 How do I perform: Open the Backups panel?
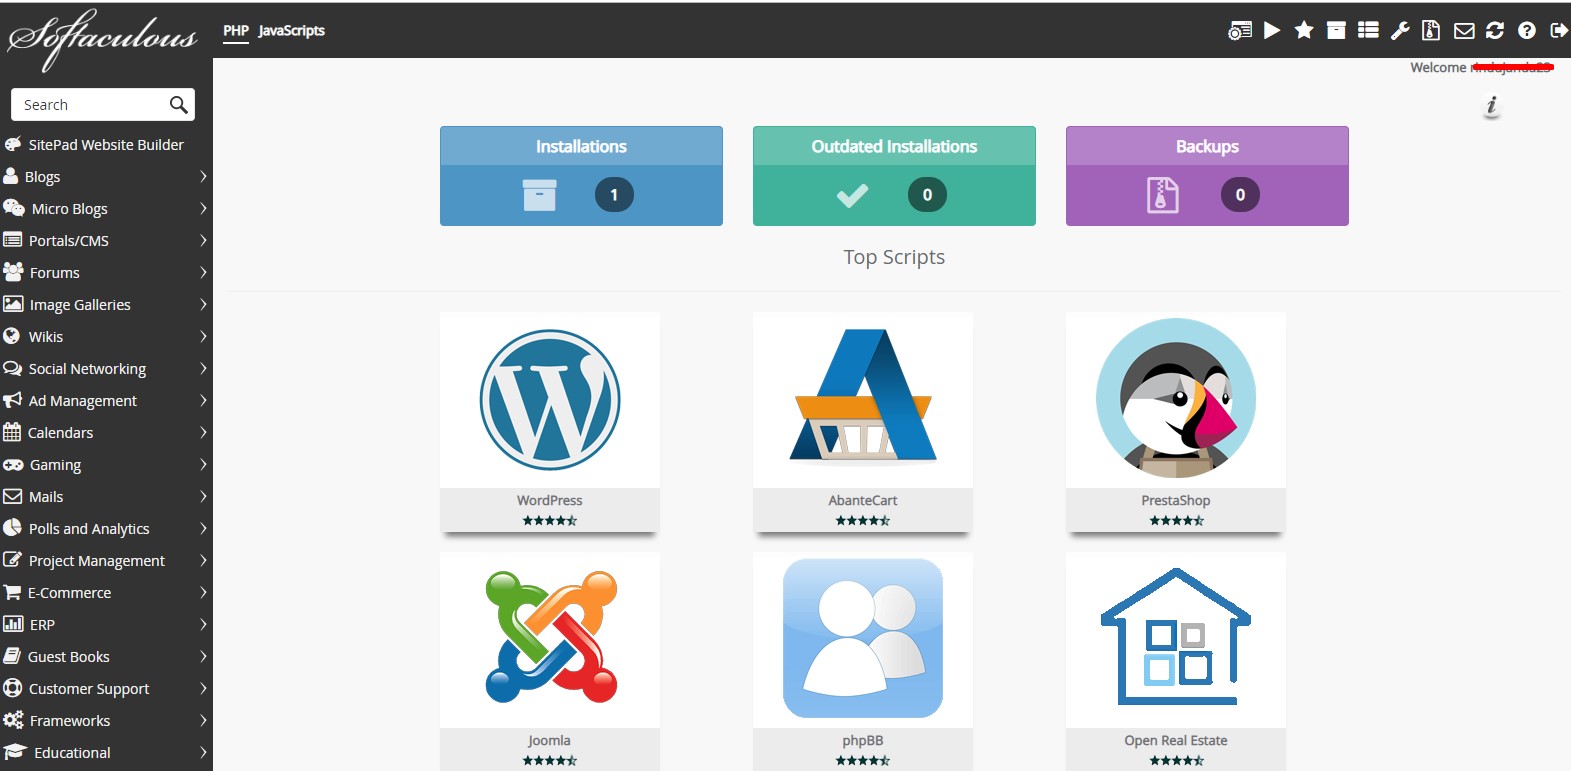click(x=1207, y=176)
